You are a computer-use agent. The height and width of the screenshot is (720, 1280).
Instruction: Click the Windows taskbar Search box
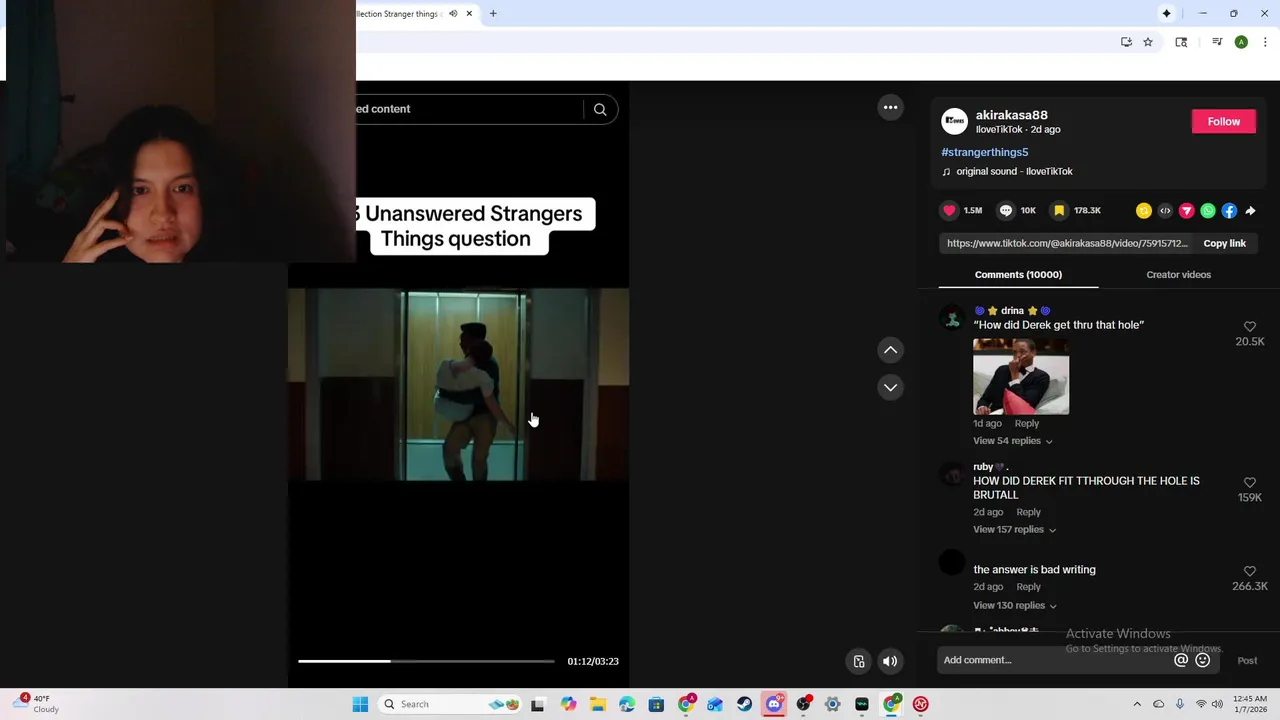point(450,704)
